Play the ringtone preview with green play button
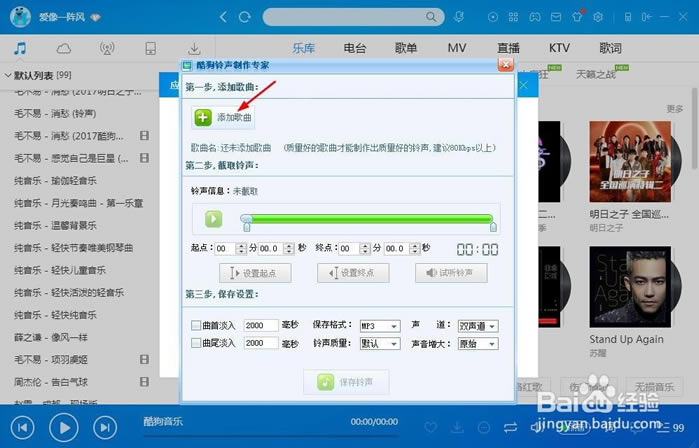This screenshot has height=448, width=699. (x=214, y=219)
